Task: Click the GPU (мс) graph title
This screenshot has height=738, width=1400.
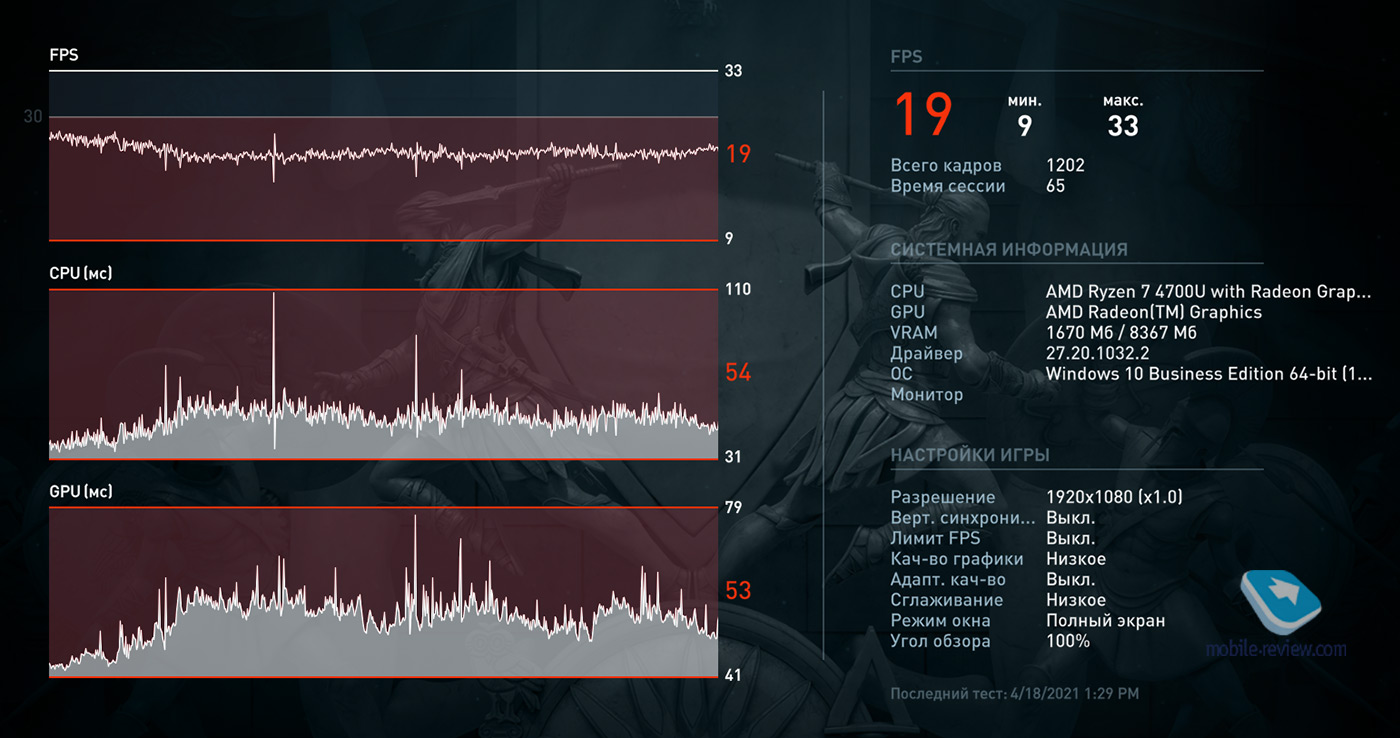Action: 81,492
